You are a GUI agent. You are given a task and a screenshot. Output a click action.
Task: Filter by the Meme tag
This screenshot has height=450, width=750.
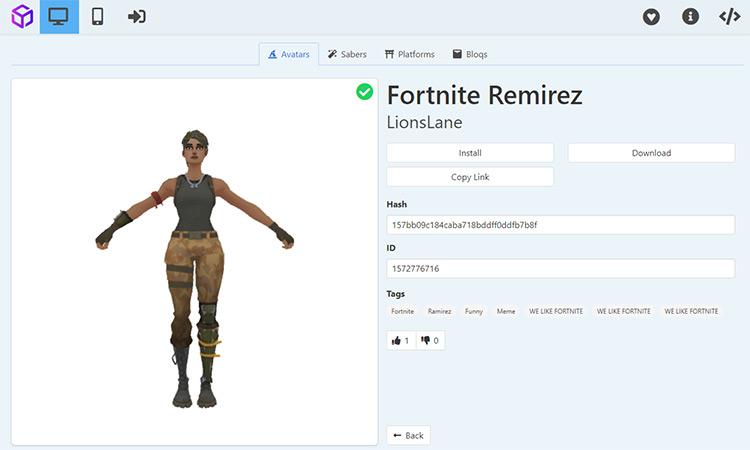[x=506, y=311]
